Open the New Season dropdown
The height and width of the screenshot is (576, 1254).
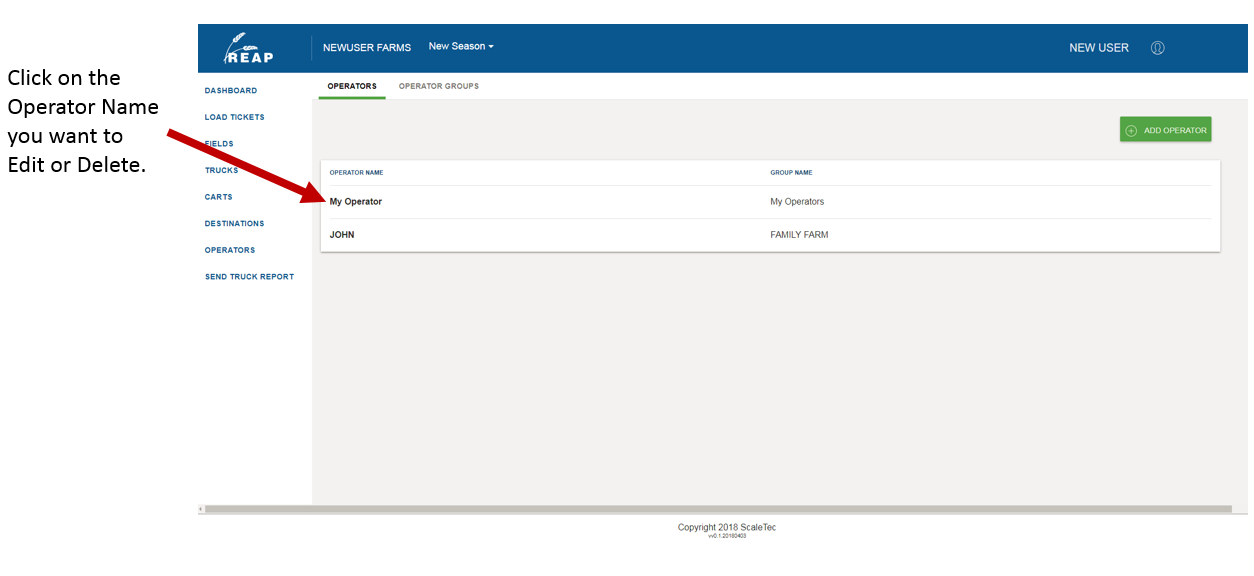point(461,46)
